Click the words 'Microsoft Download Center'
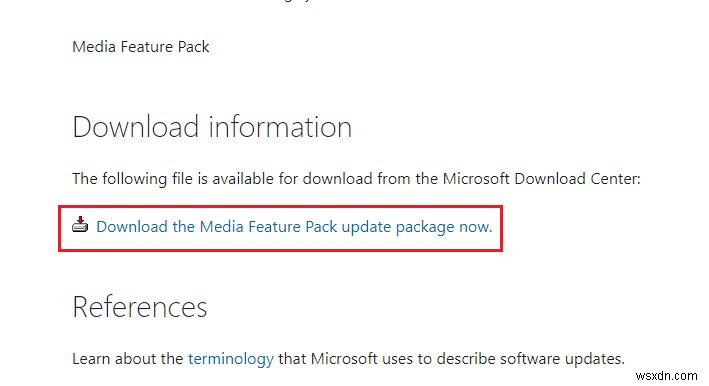Image resolution: width=709 pixels, height=386 pixels. [x=539, y=179]
